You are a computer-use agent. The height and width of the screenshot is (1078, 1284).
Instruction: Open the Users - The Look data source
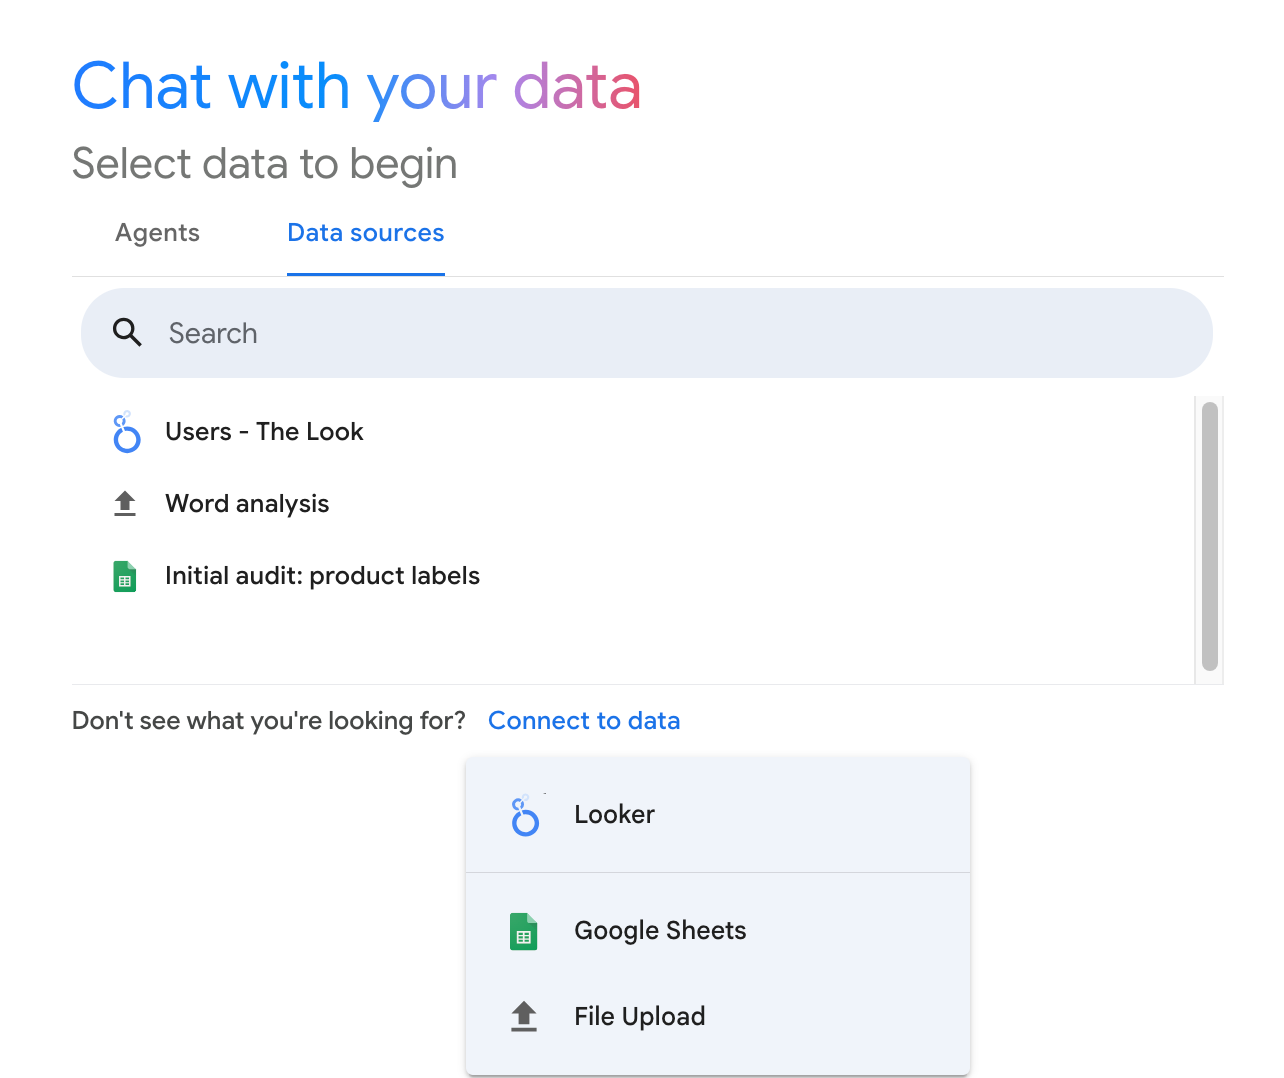(264, 432)
